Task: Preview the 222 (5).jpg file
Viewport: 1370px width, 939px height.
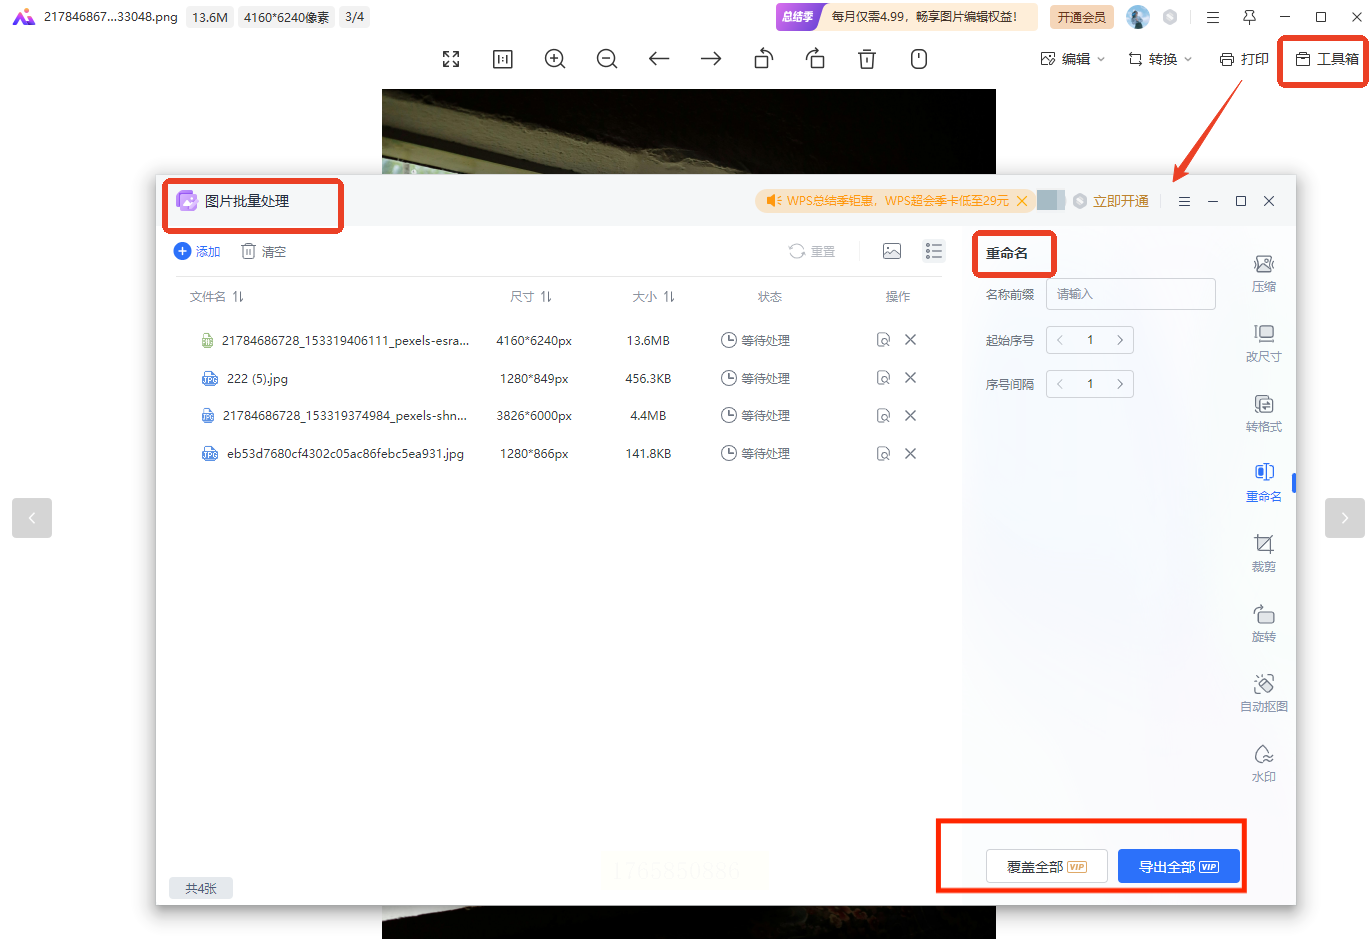Action: click(x=883, y=378)
